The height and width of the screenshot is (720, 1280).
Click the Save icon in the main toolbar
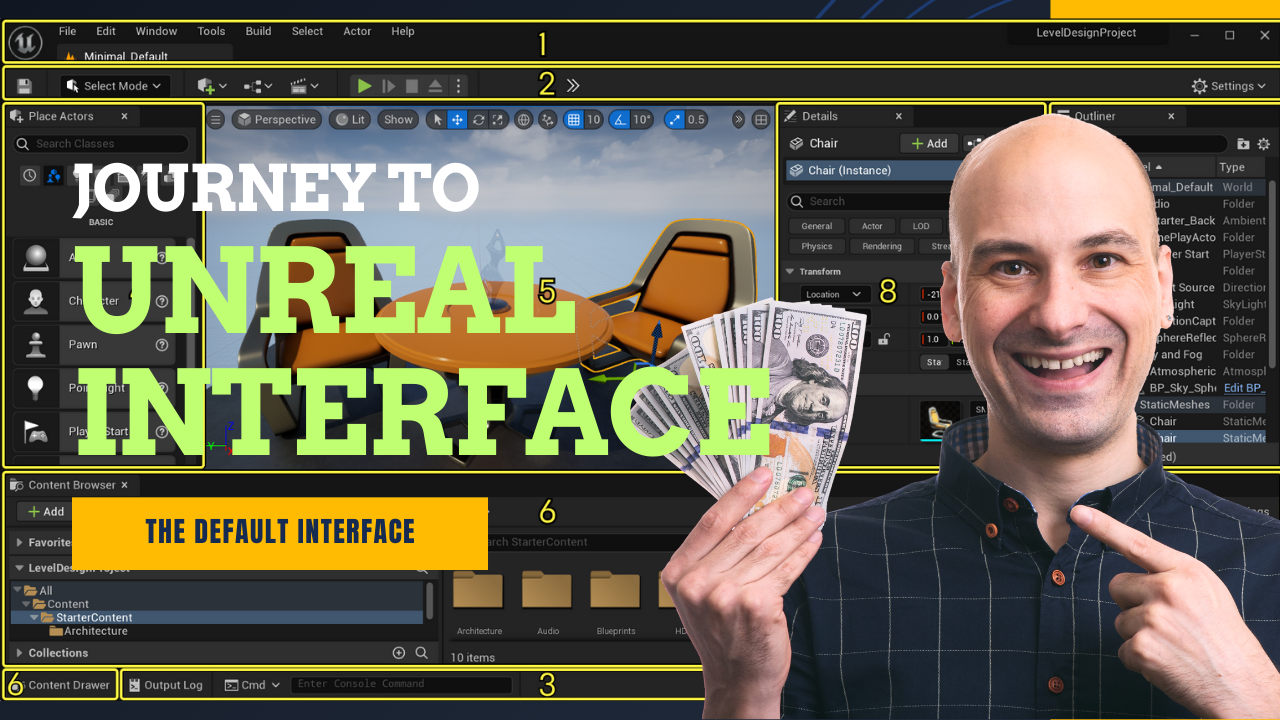24,86
